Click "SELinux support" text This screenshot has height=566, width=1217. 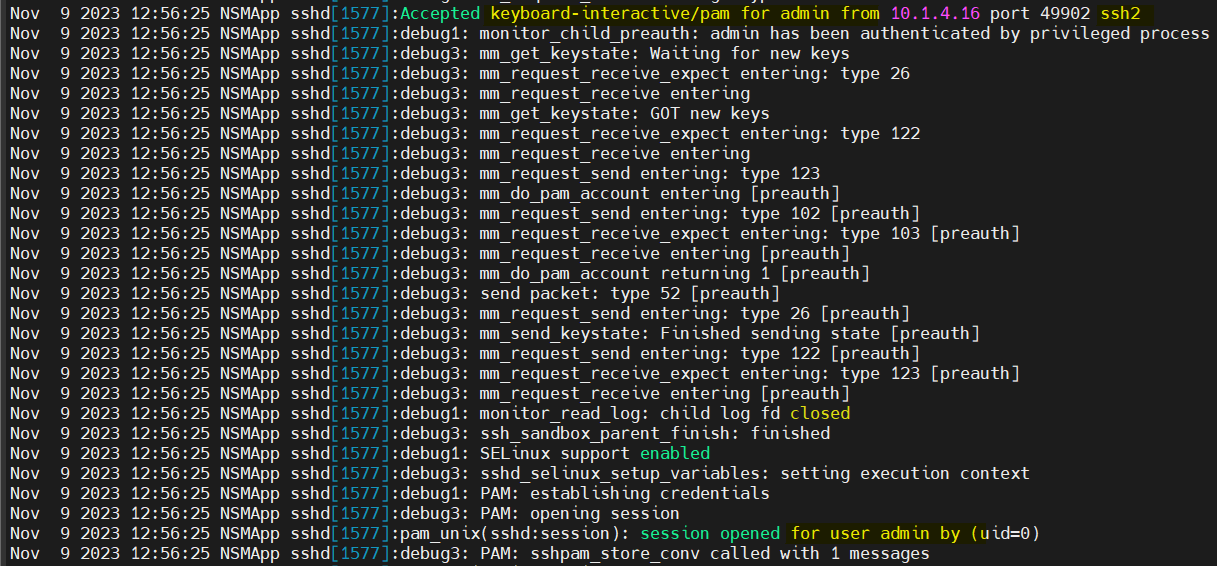[555, 454]
